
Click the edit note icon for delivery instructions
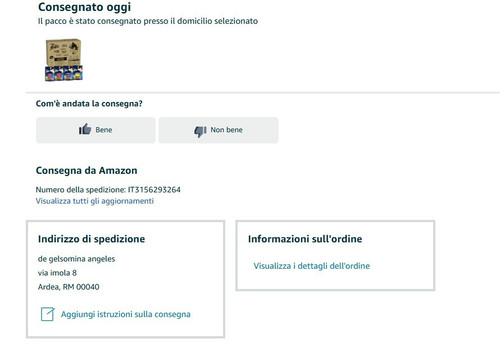click(47, 314)
